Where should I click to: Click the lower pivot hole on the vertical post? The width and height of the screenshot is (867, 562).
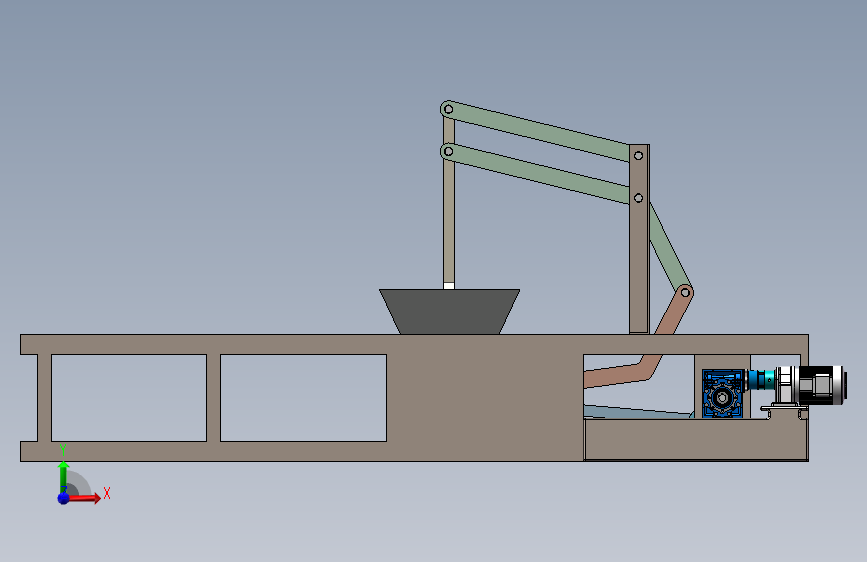(x=638, y=198)
